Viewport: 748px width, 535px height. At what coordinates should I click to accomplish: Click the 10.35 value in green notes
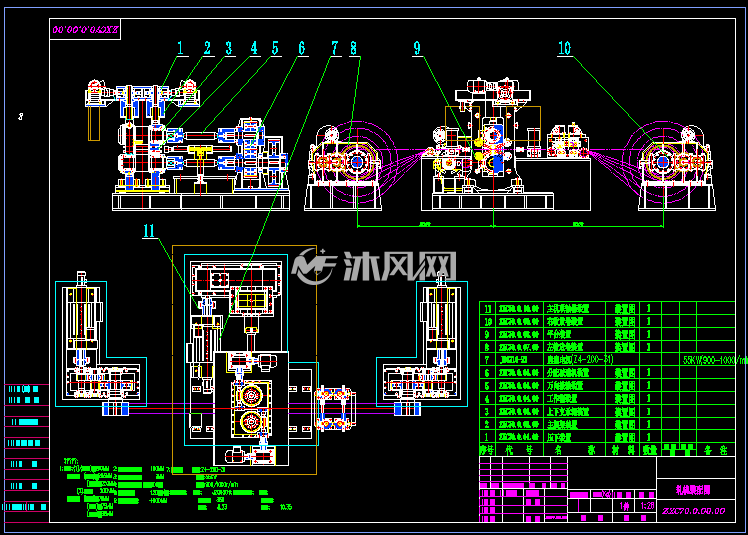point(286,507)
